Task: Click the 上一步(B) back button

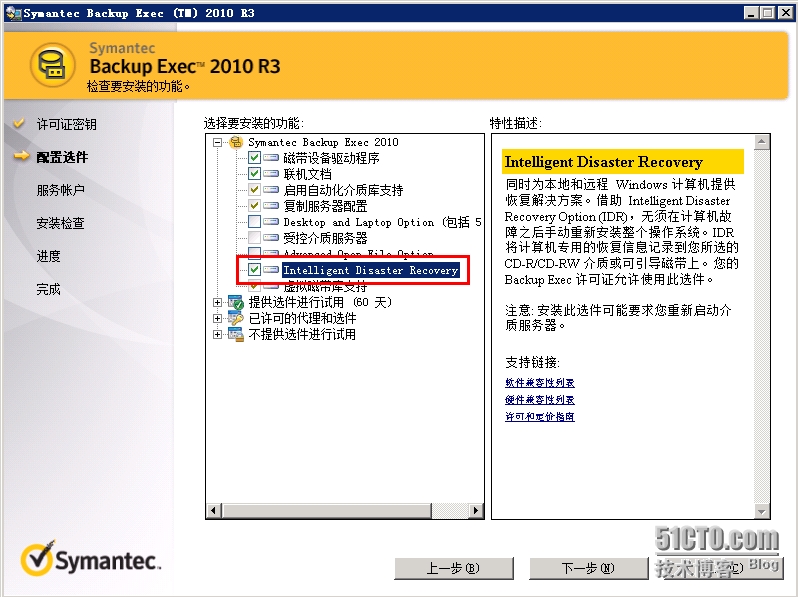Action: [x=453, y=568]
